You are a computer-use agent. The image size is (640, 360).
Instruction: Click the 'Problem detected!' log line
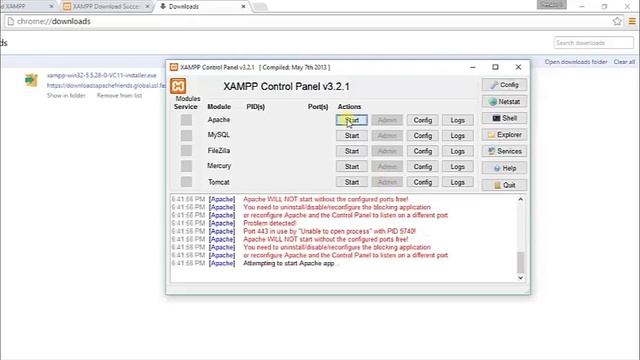[269, 223]
